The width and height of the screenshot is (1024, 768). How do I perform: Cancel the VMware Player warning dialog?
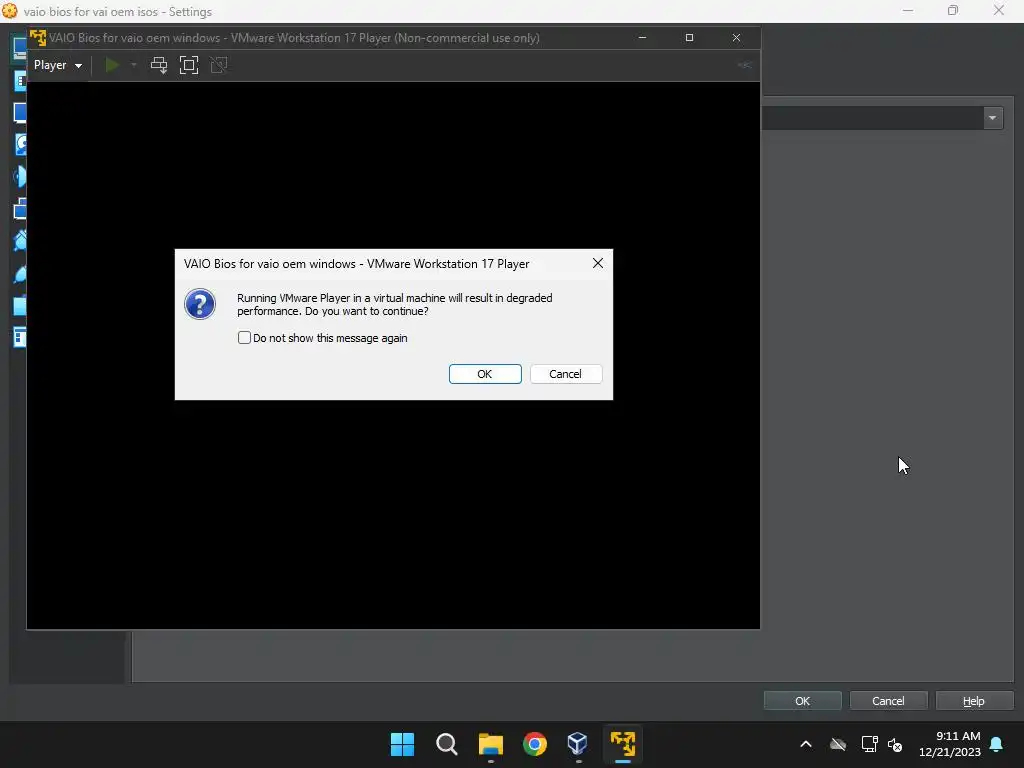566,374
